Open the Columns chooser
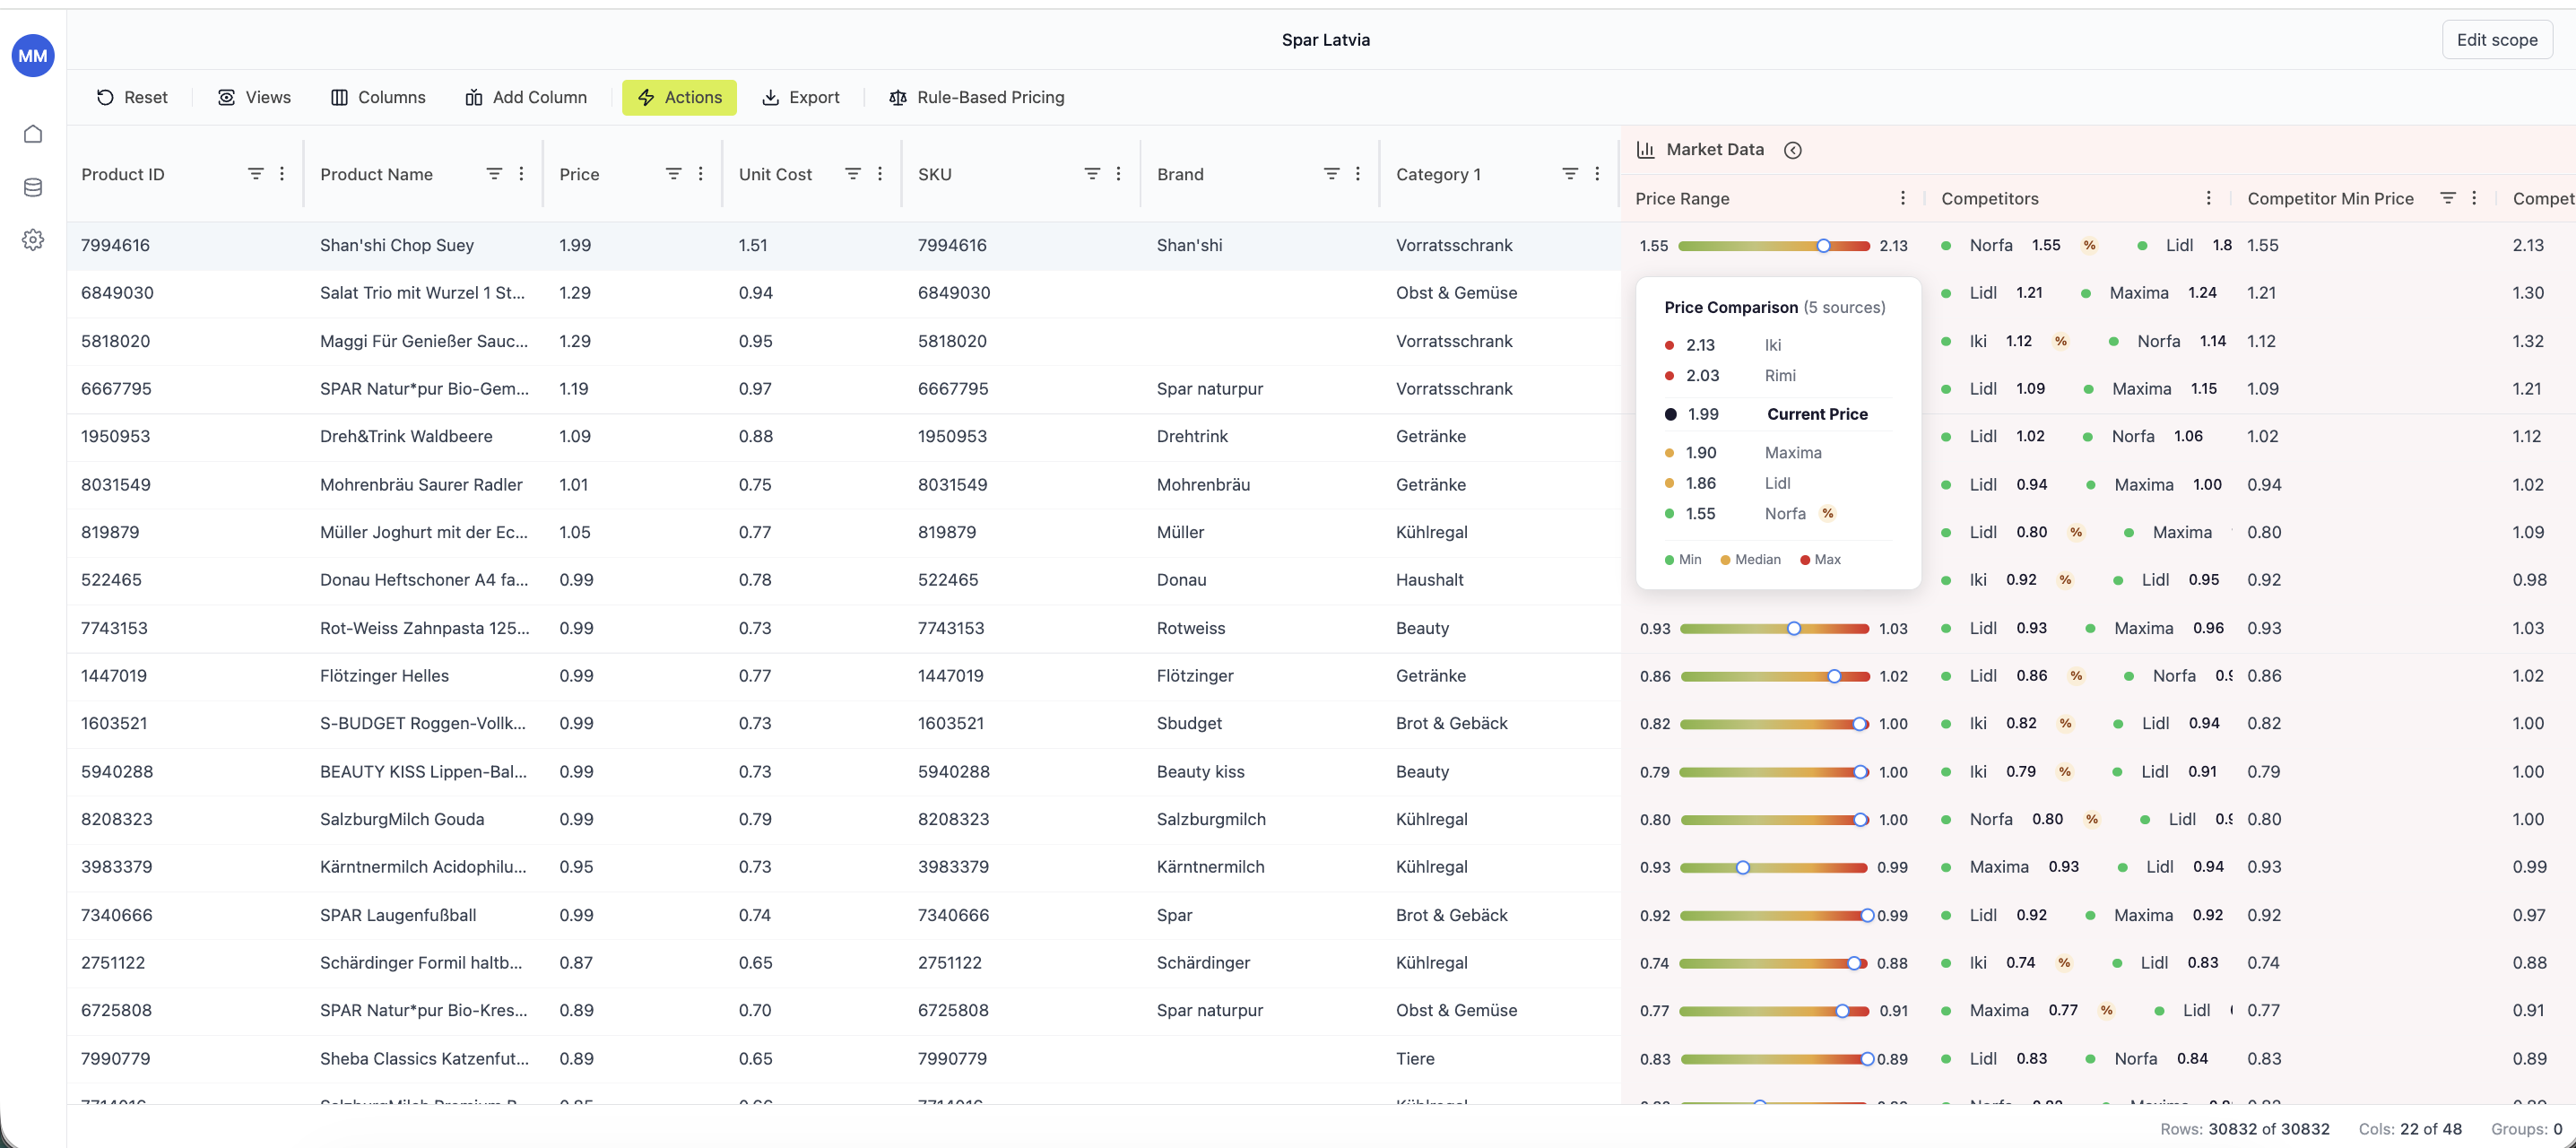The image size is (2576, 1148). pos(378,97)
